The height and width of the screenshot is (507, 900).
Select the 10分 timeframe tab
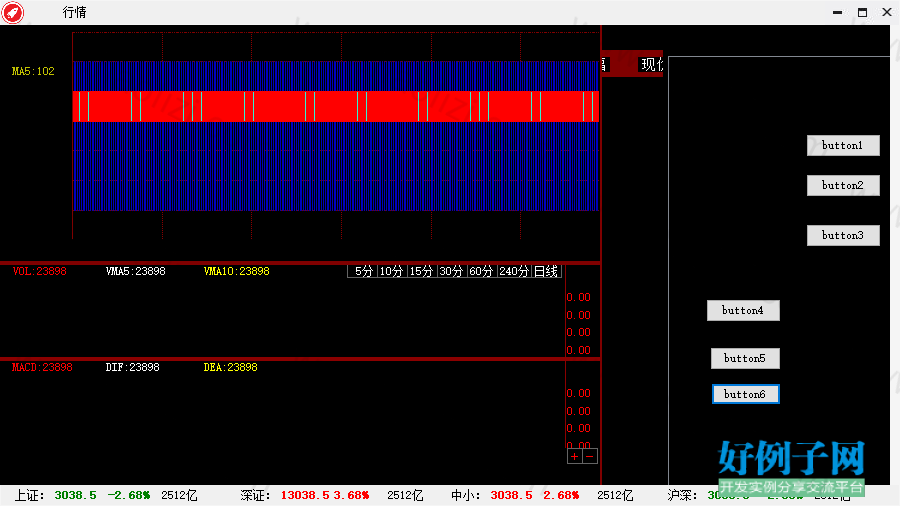(x=391, y=271)
